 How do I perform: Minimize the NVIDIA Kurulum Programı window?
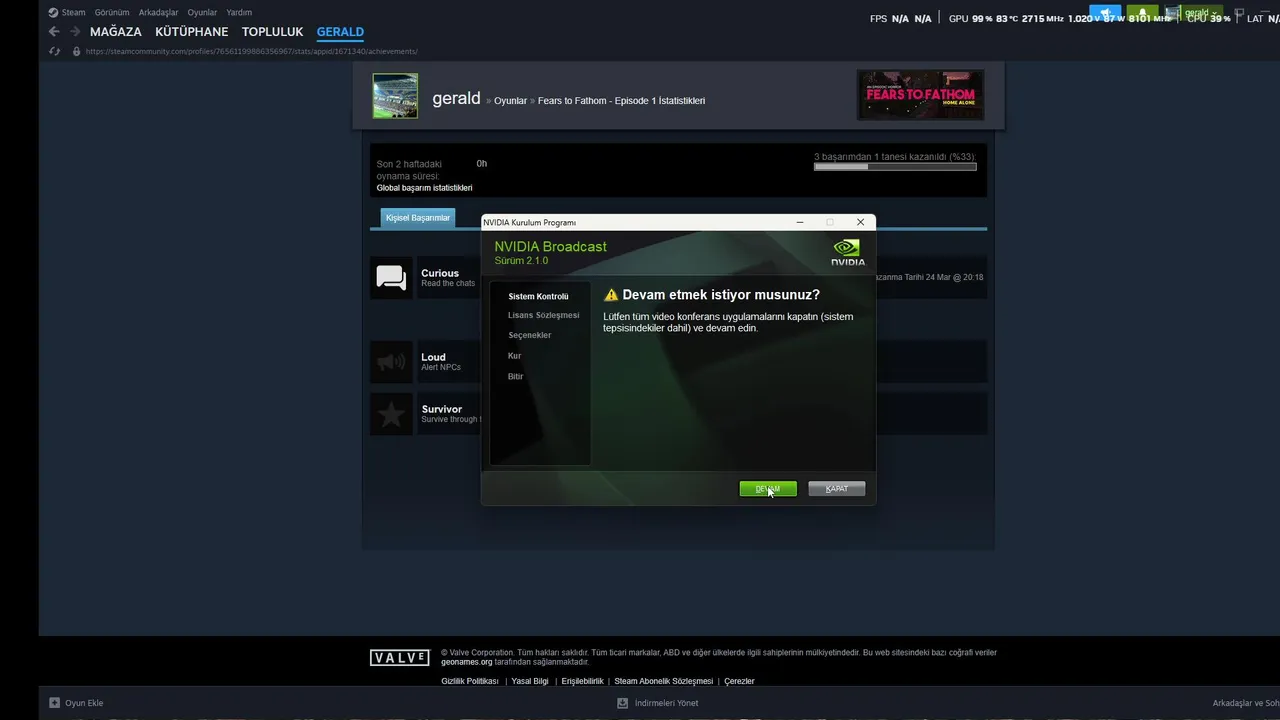pyautogui.click(x=799, y=222)
